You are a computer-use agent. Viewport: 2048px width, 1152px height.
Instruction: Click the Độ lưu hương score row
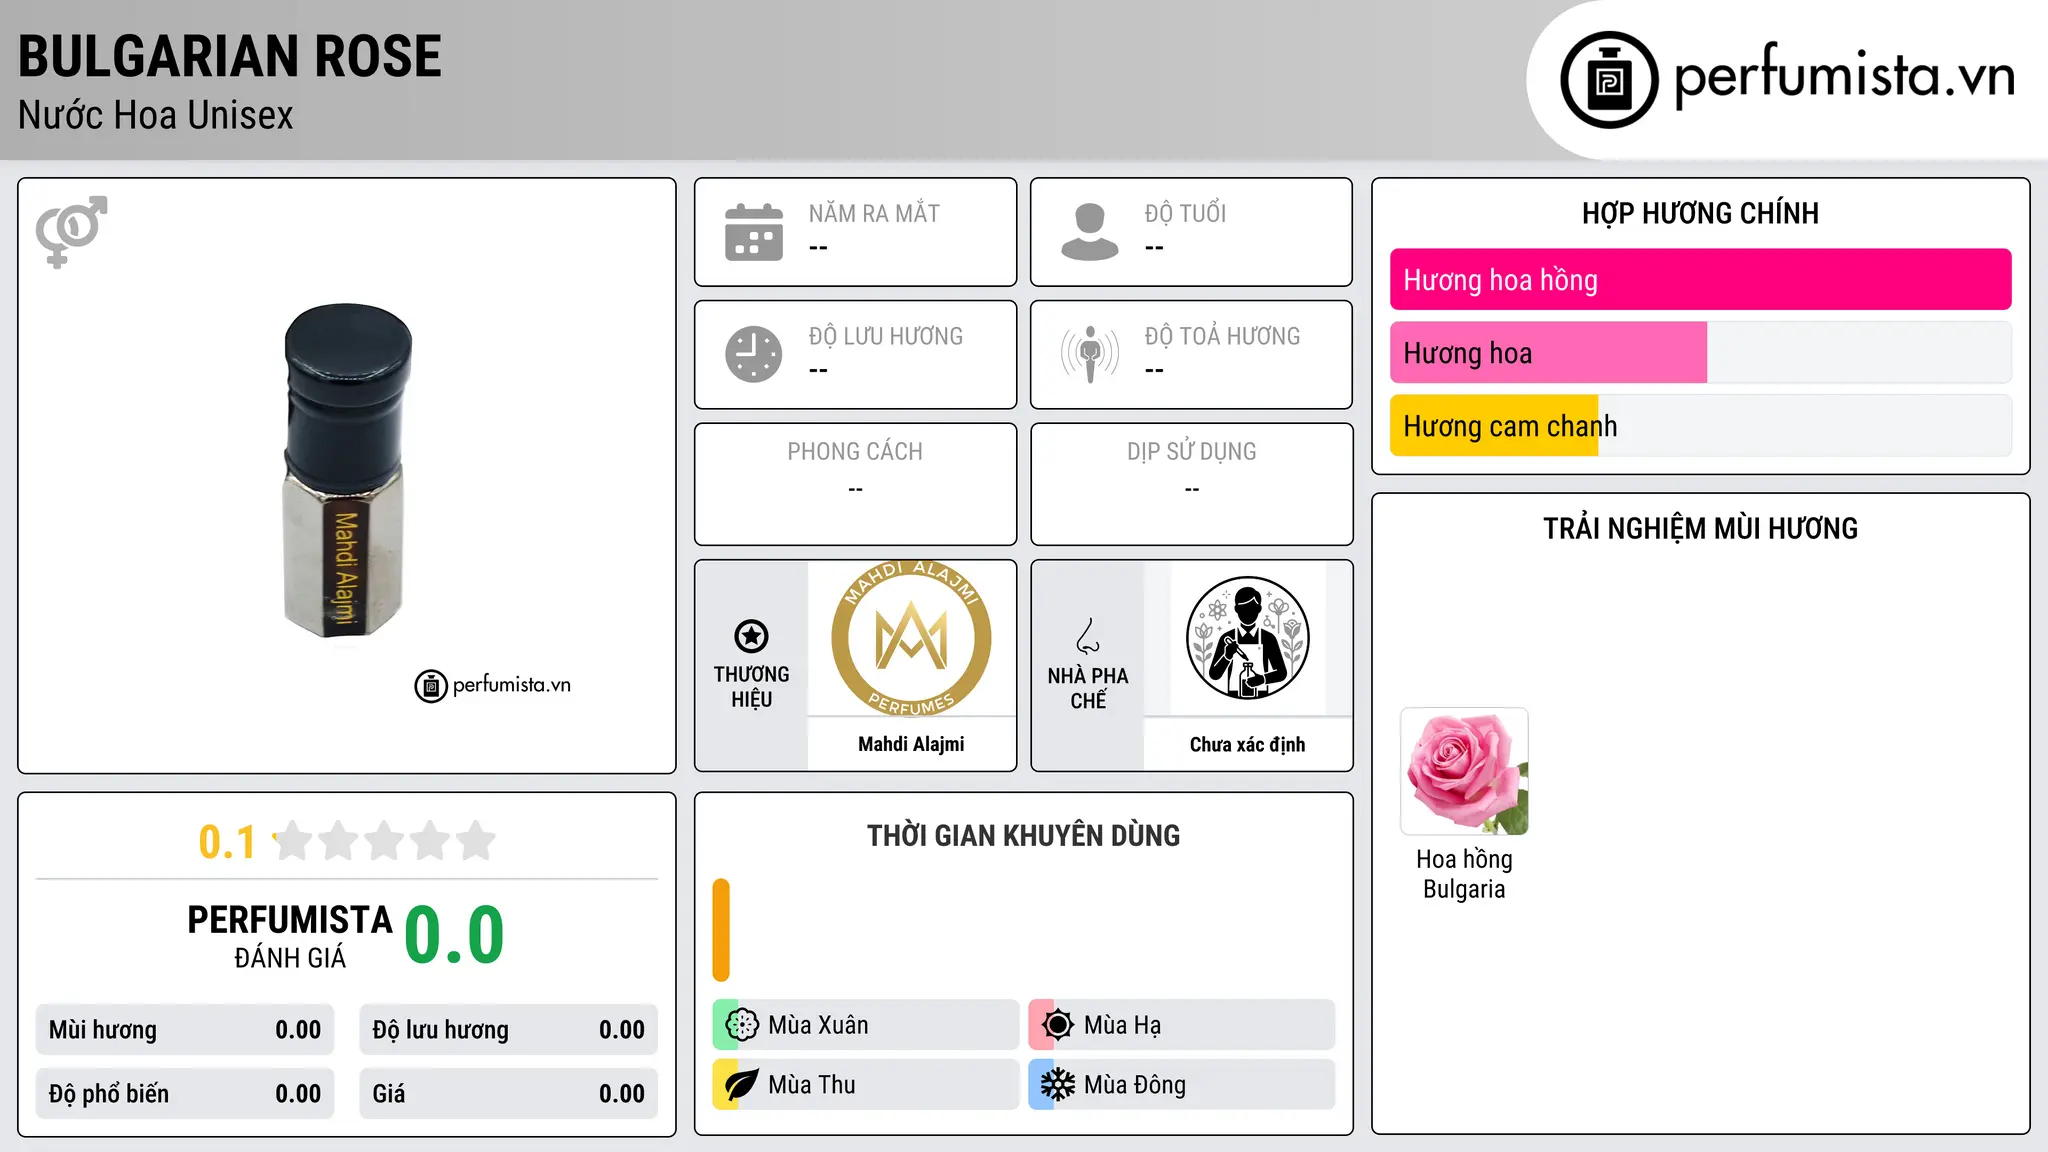tap(508, 1030)
